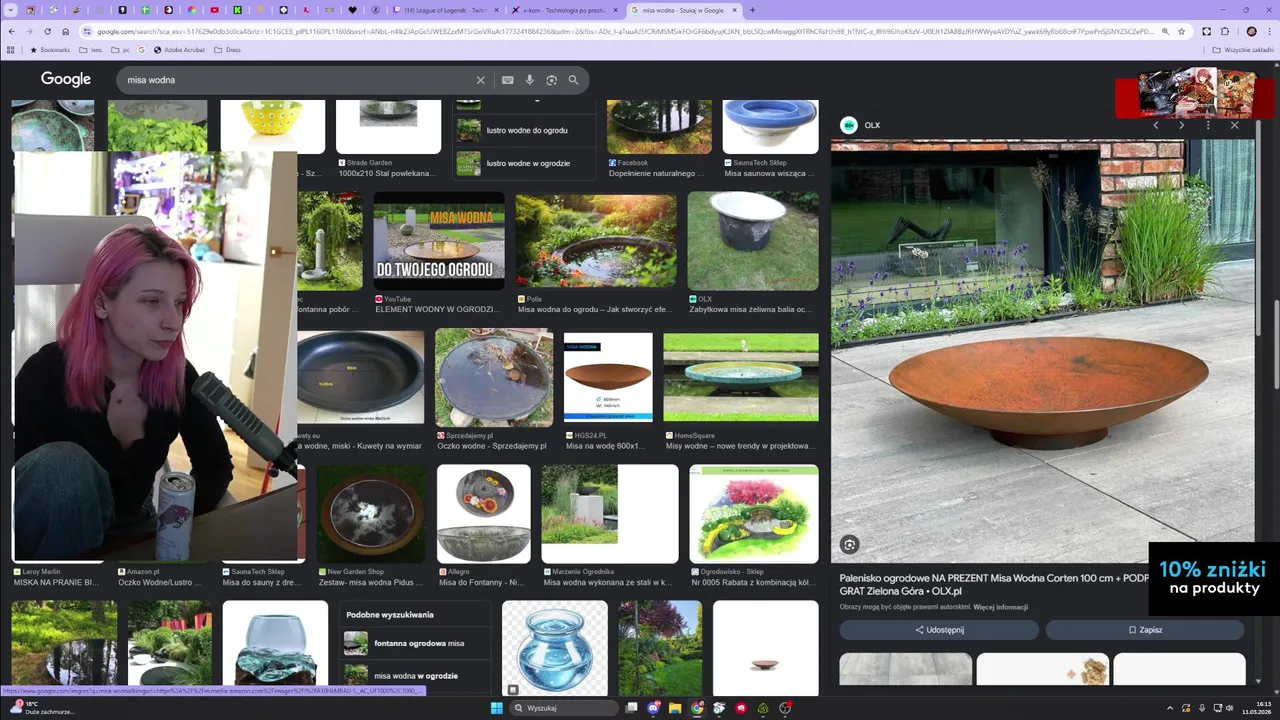The image size is (1280, 720).
Task: Select the lustro wodne do ogrodu suggestion
Action: point(524,130)
